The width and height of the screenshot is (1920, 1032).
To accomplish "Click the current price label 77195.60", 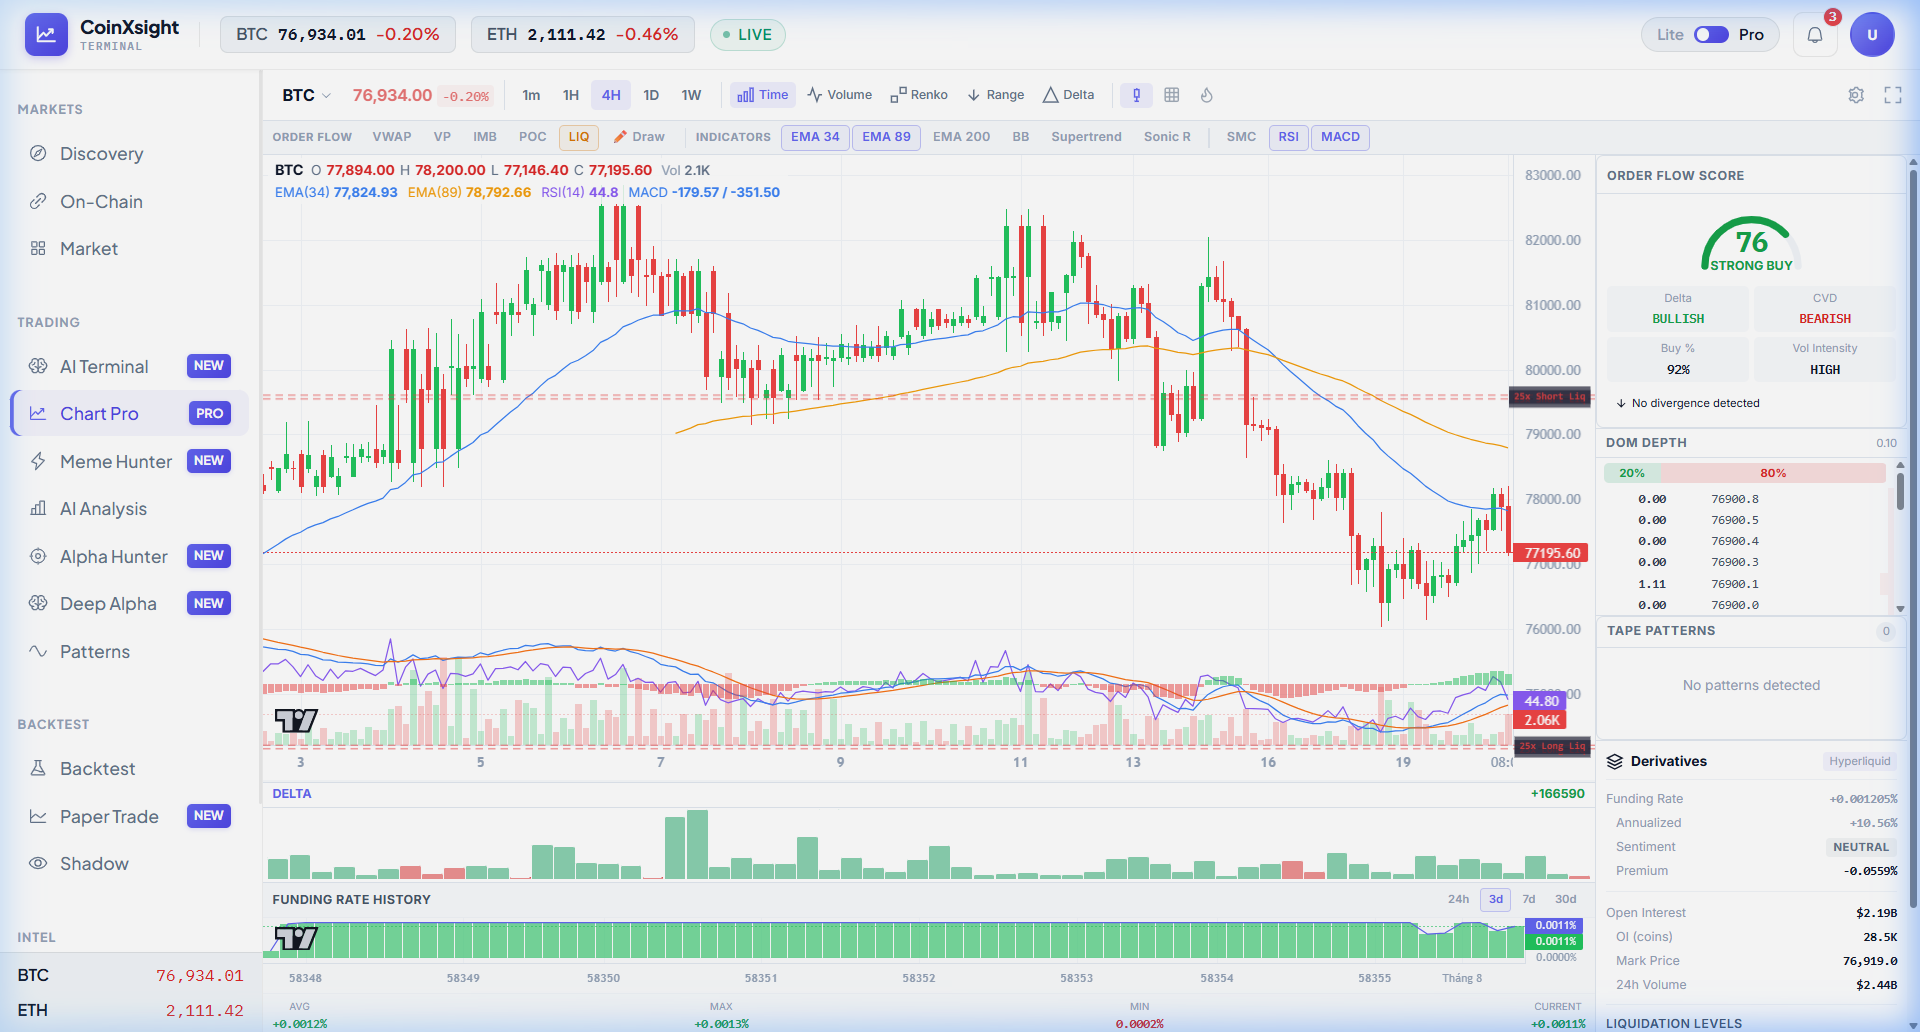I will tap(1551, 553).
